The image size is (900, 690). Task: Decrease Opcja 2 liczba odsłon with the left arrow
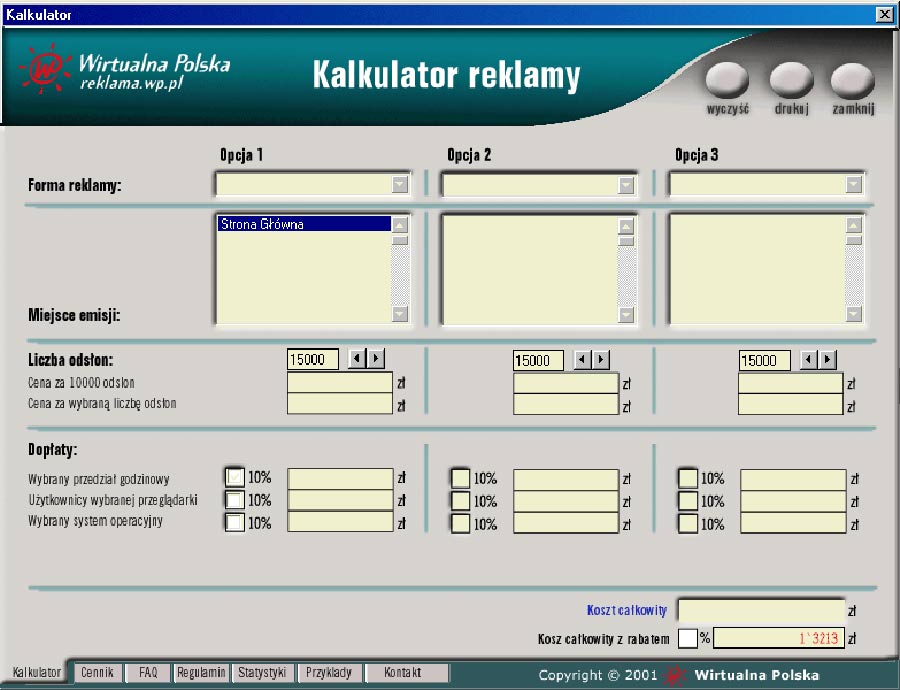click(x=582, y=360)
